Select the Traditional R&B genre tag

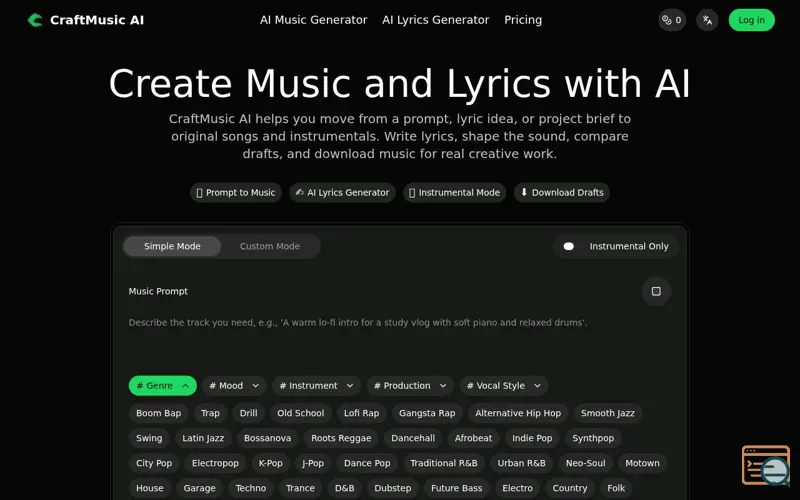pyautogui.click(x=444, y=463)
